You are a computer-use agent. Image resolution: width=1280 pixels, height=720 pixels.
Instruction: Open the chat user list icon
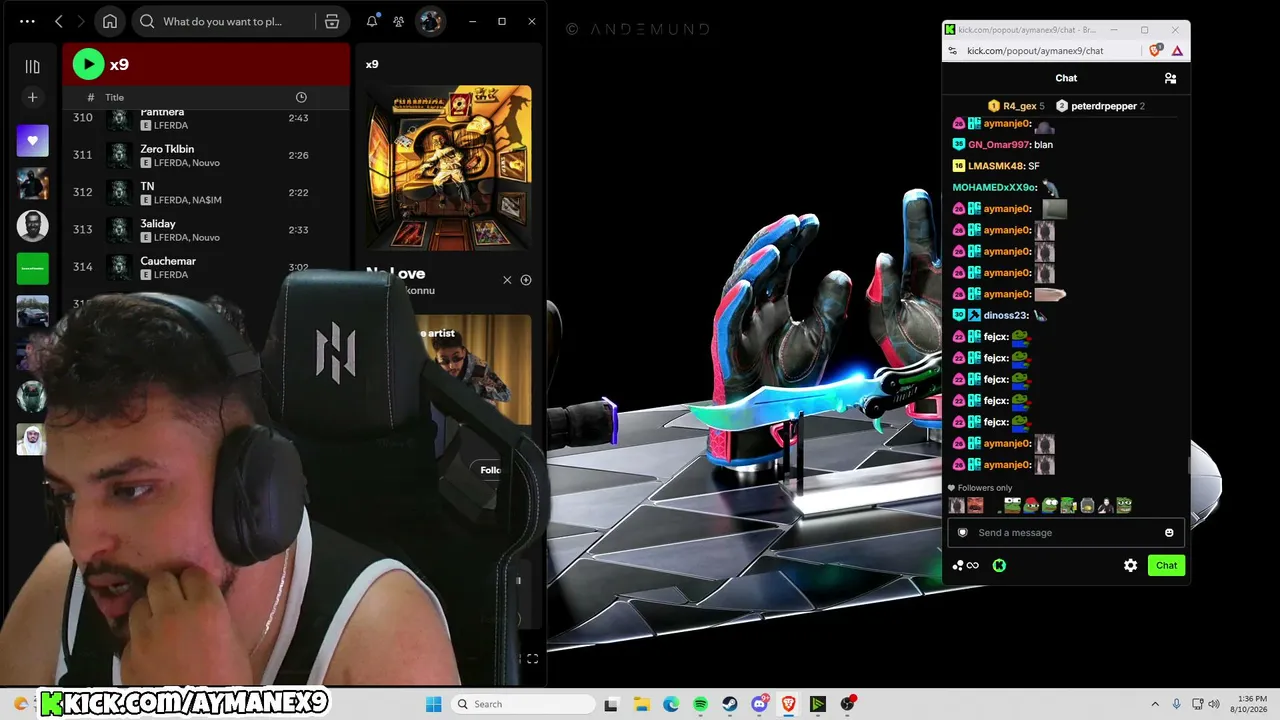[x=1170, y=78]
